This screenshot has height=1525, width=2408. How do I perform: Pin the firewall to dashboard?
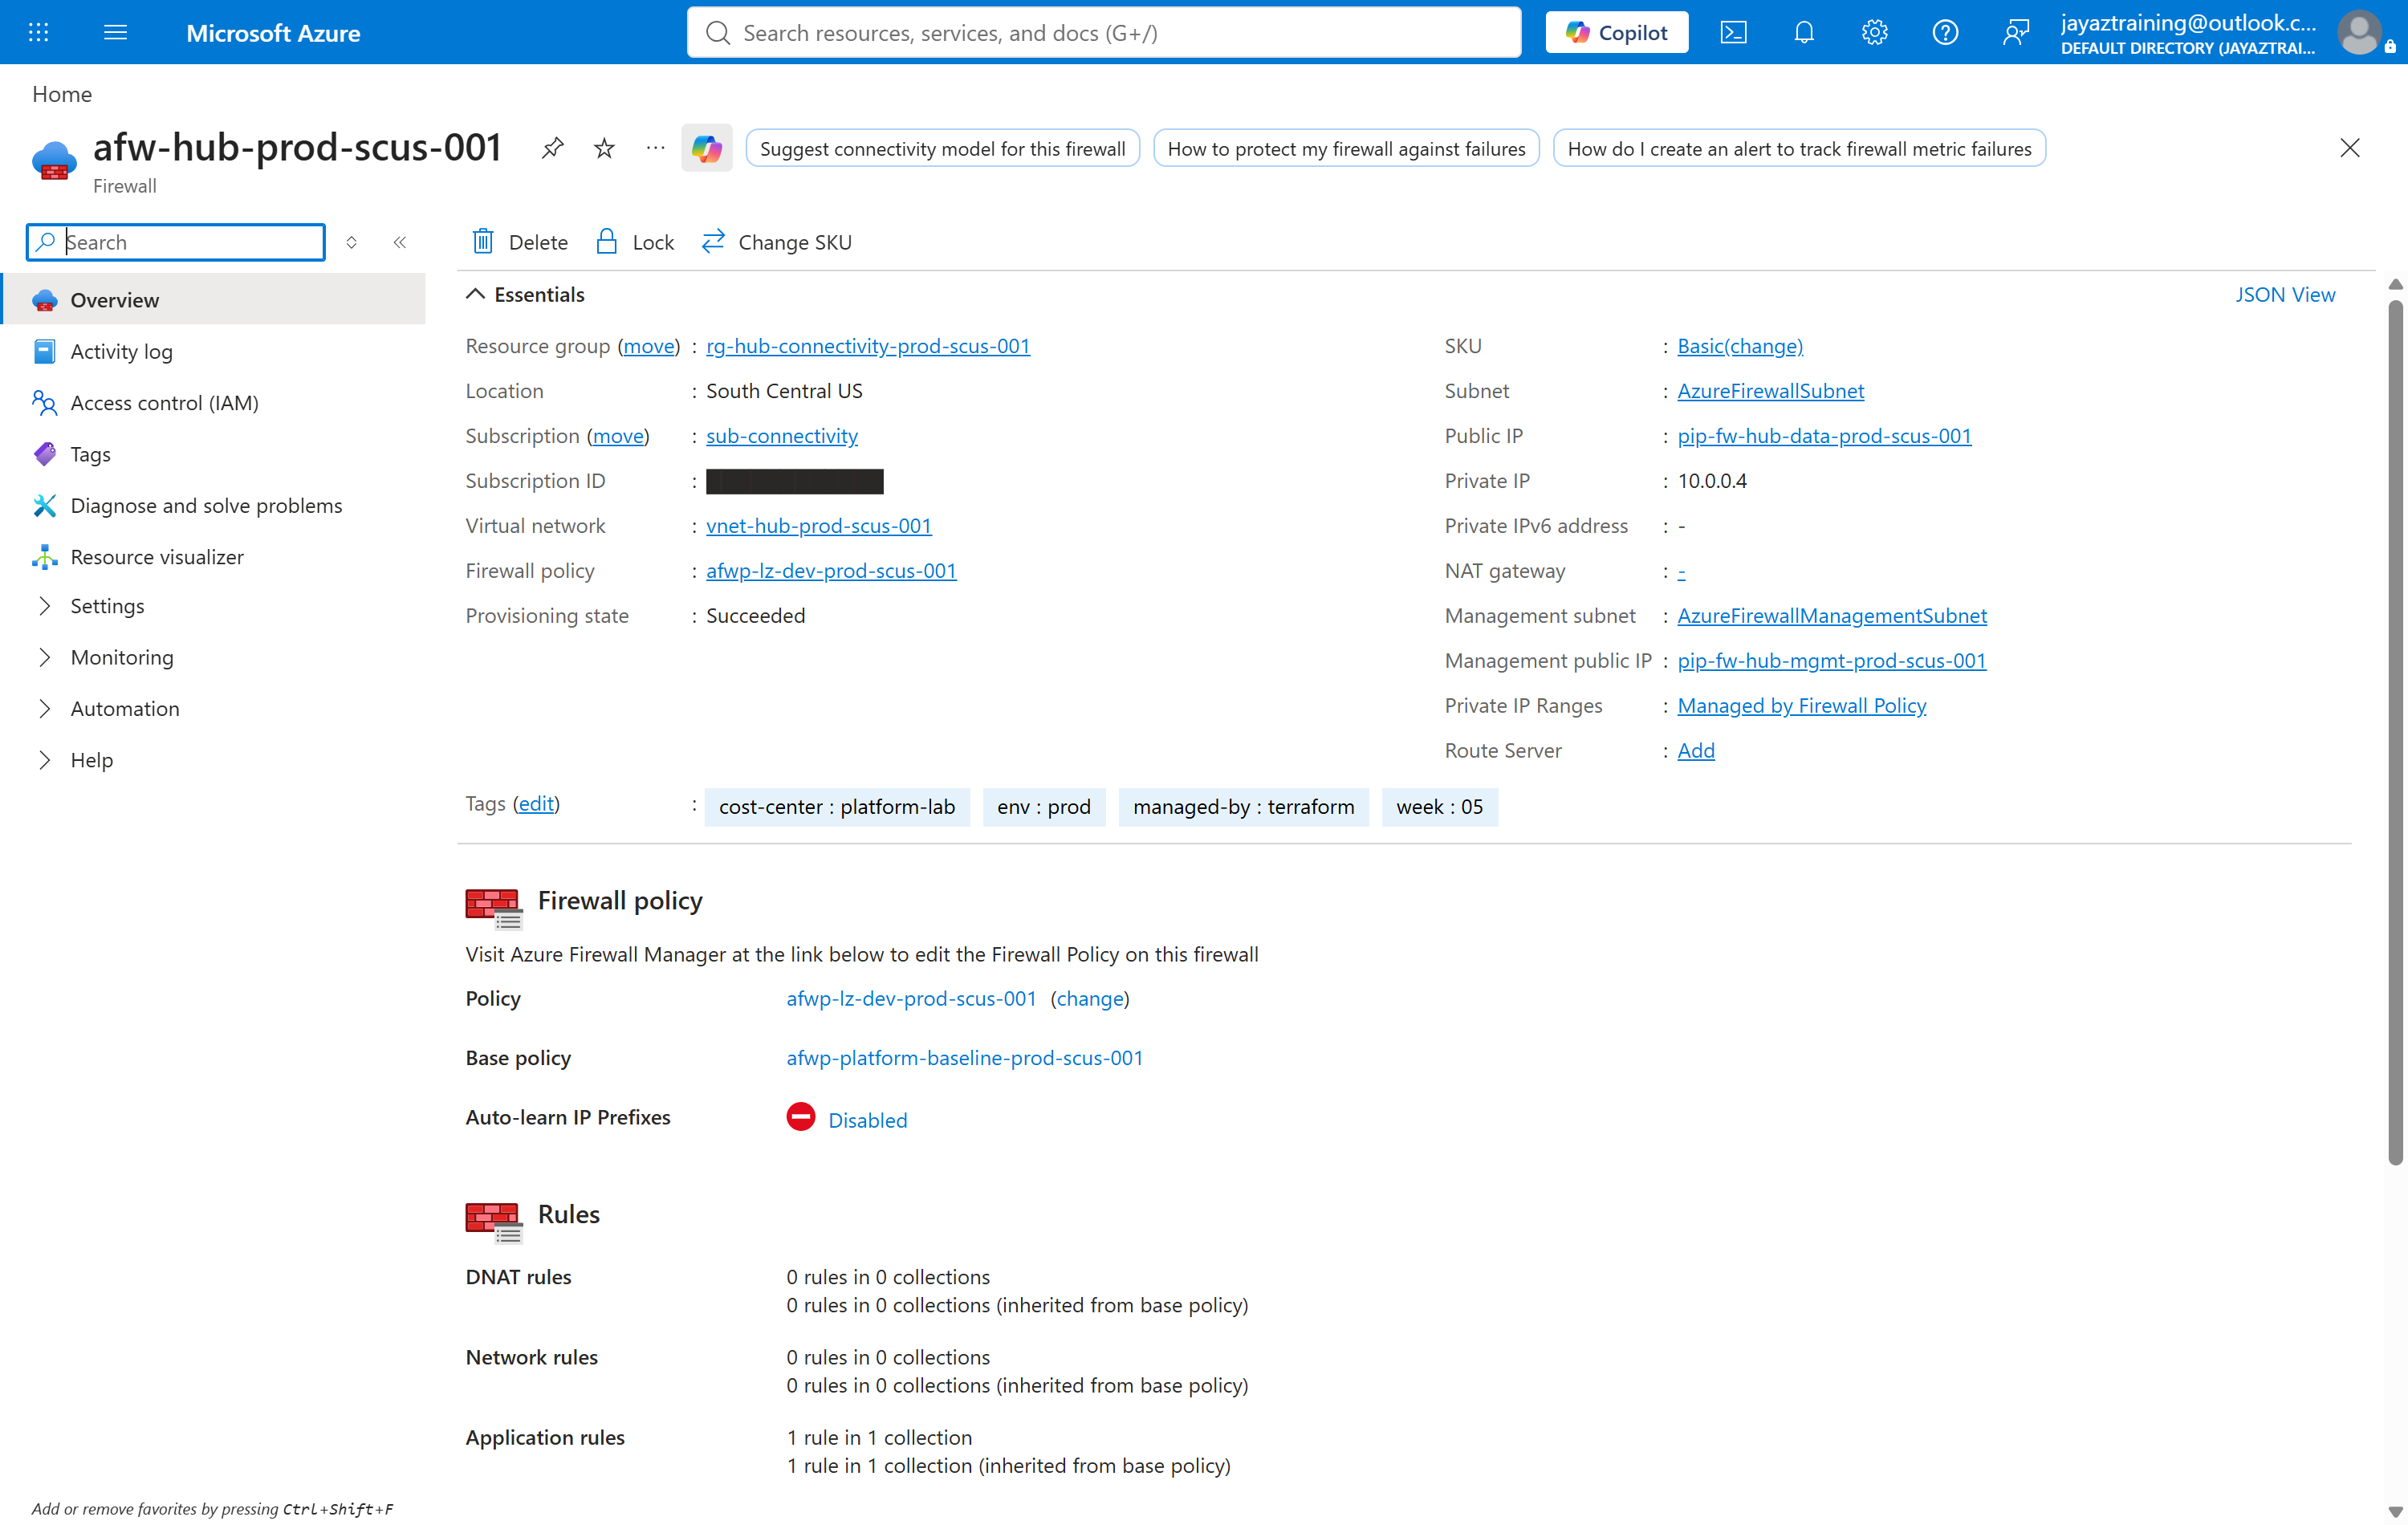[552, 149]
